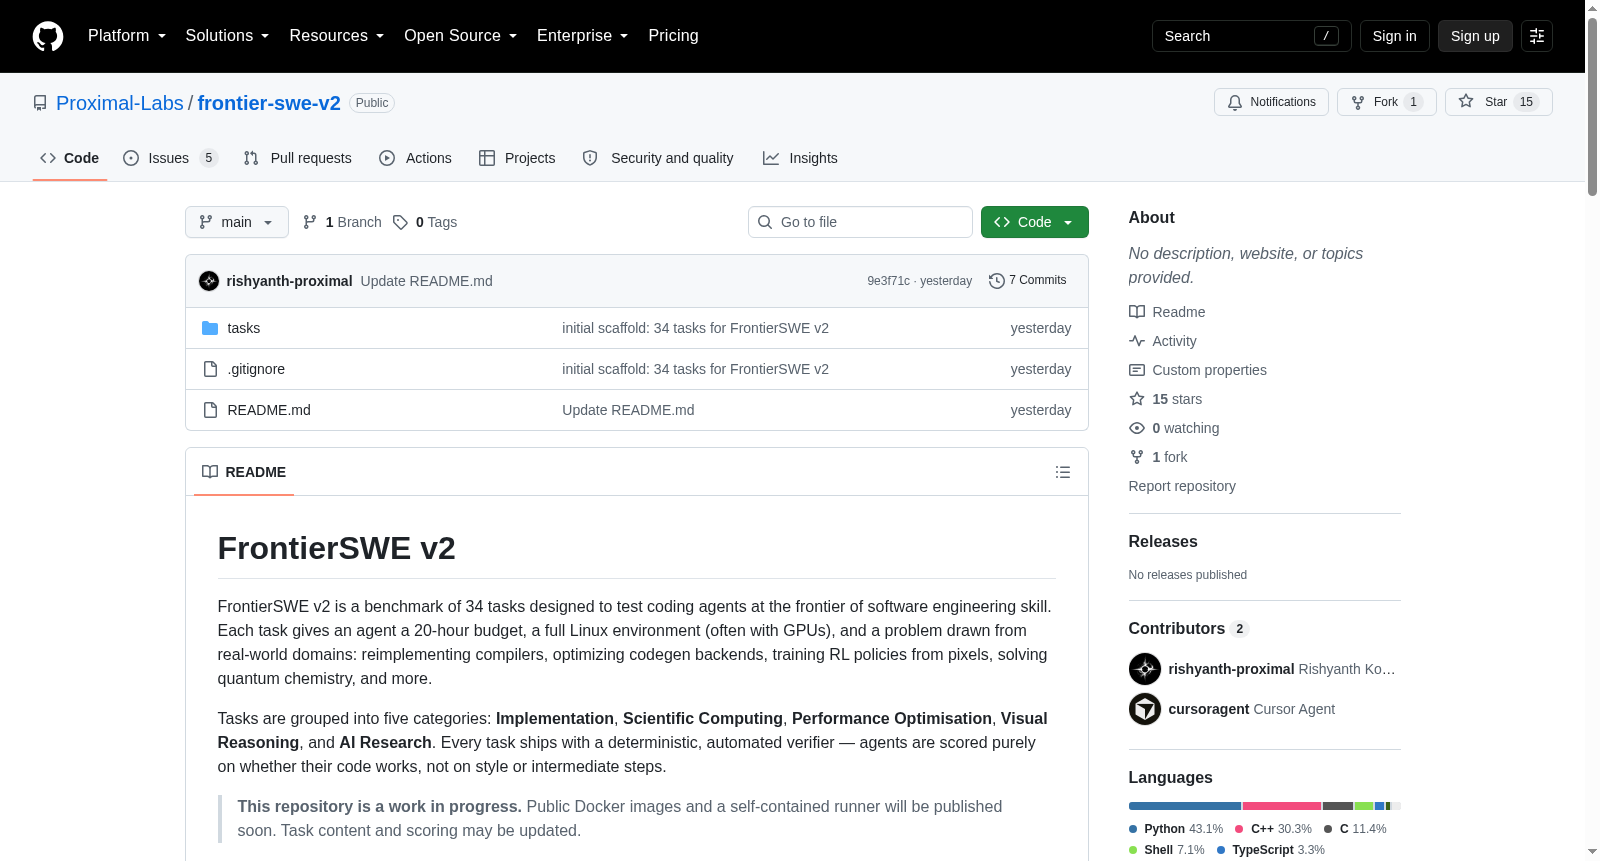Open rishyanth-proximal avatar in Contributors
1600x861 pixels.
click(x=1145, y=669)
